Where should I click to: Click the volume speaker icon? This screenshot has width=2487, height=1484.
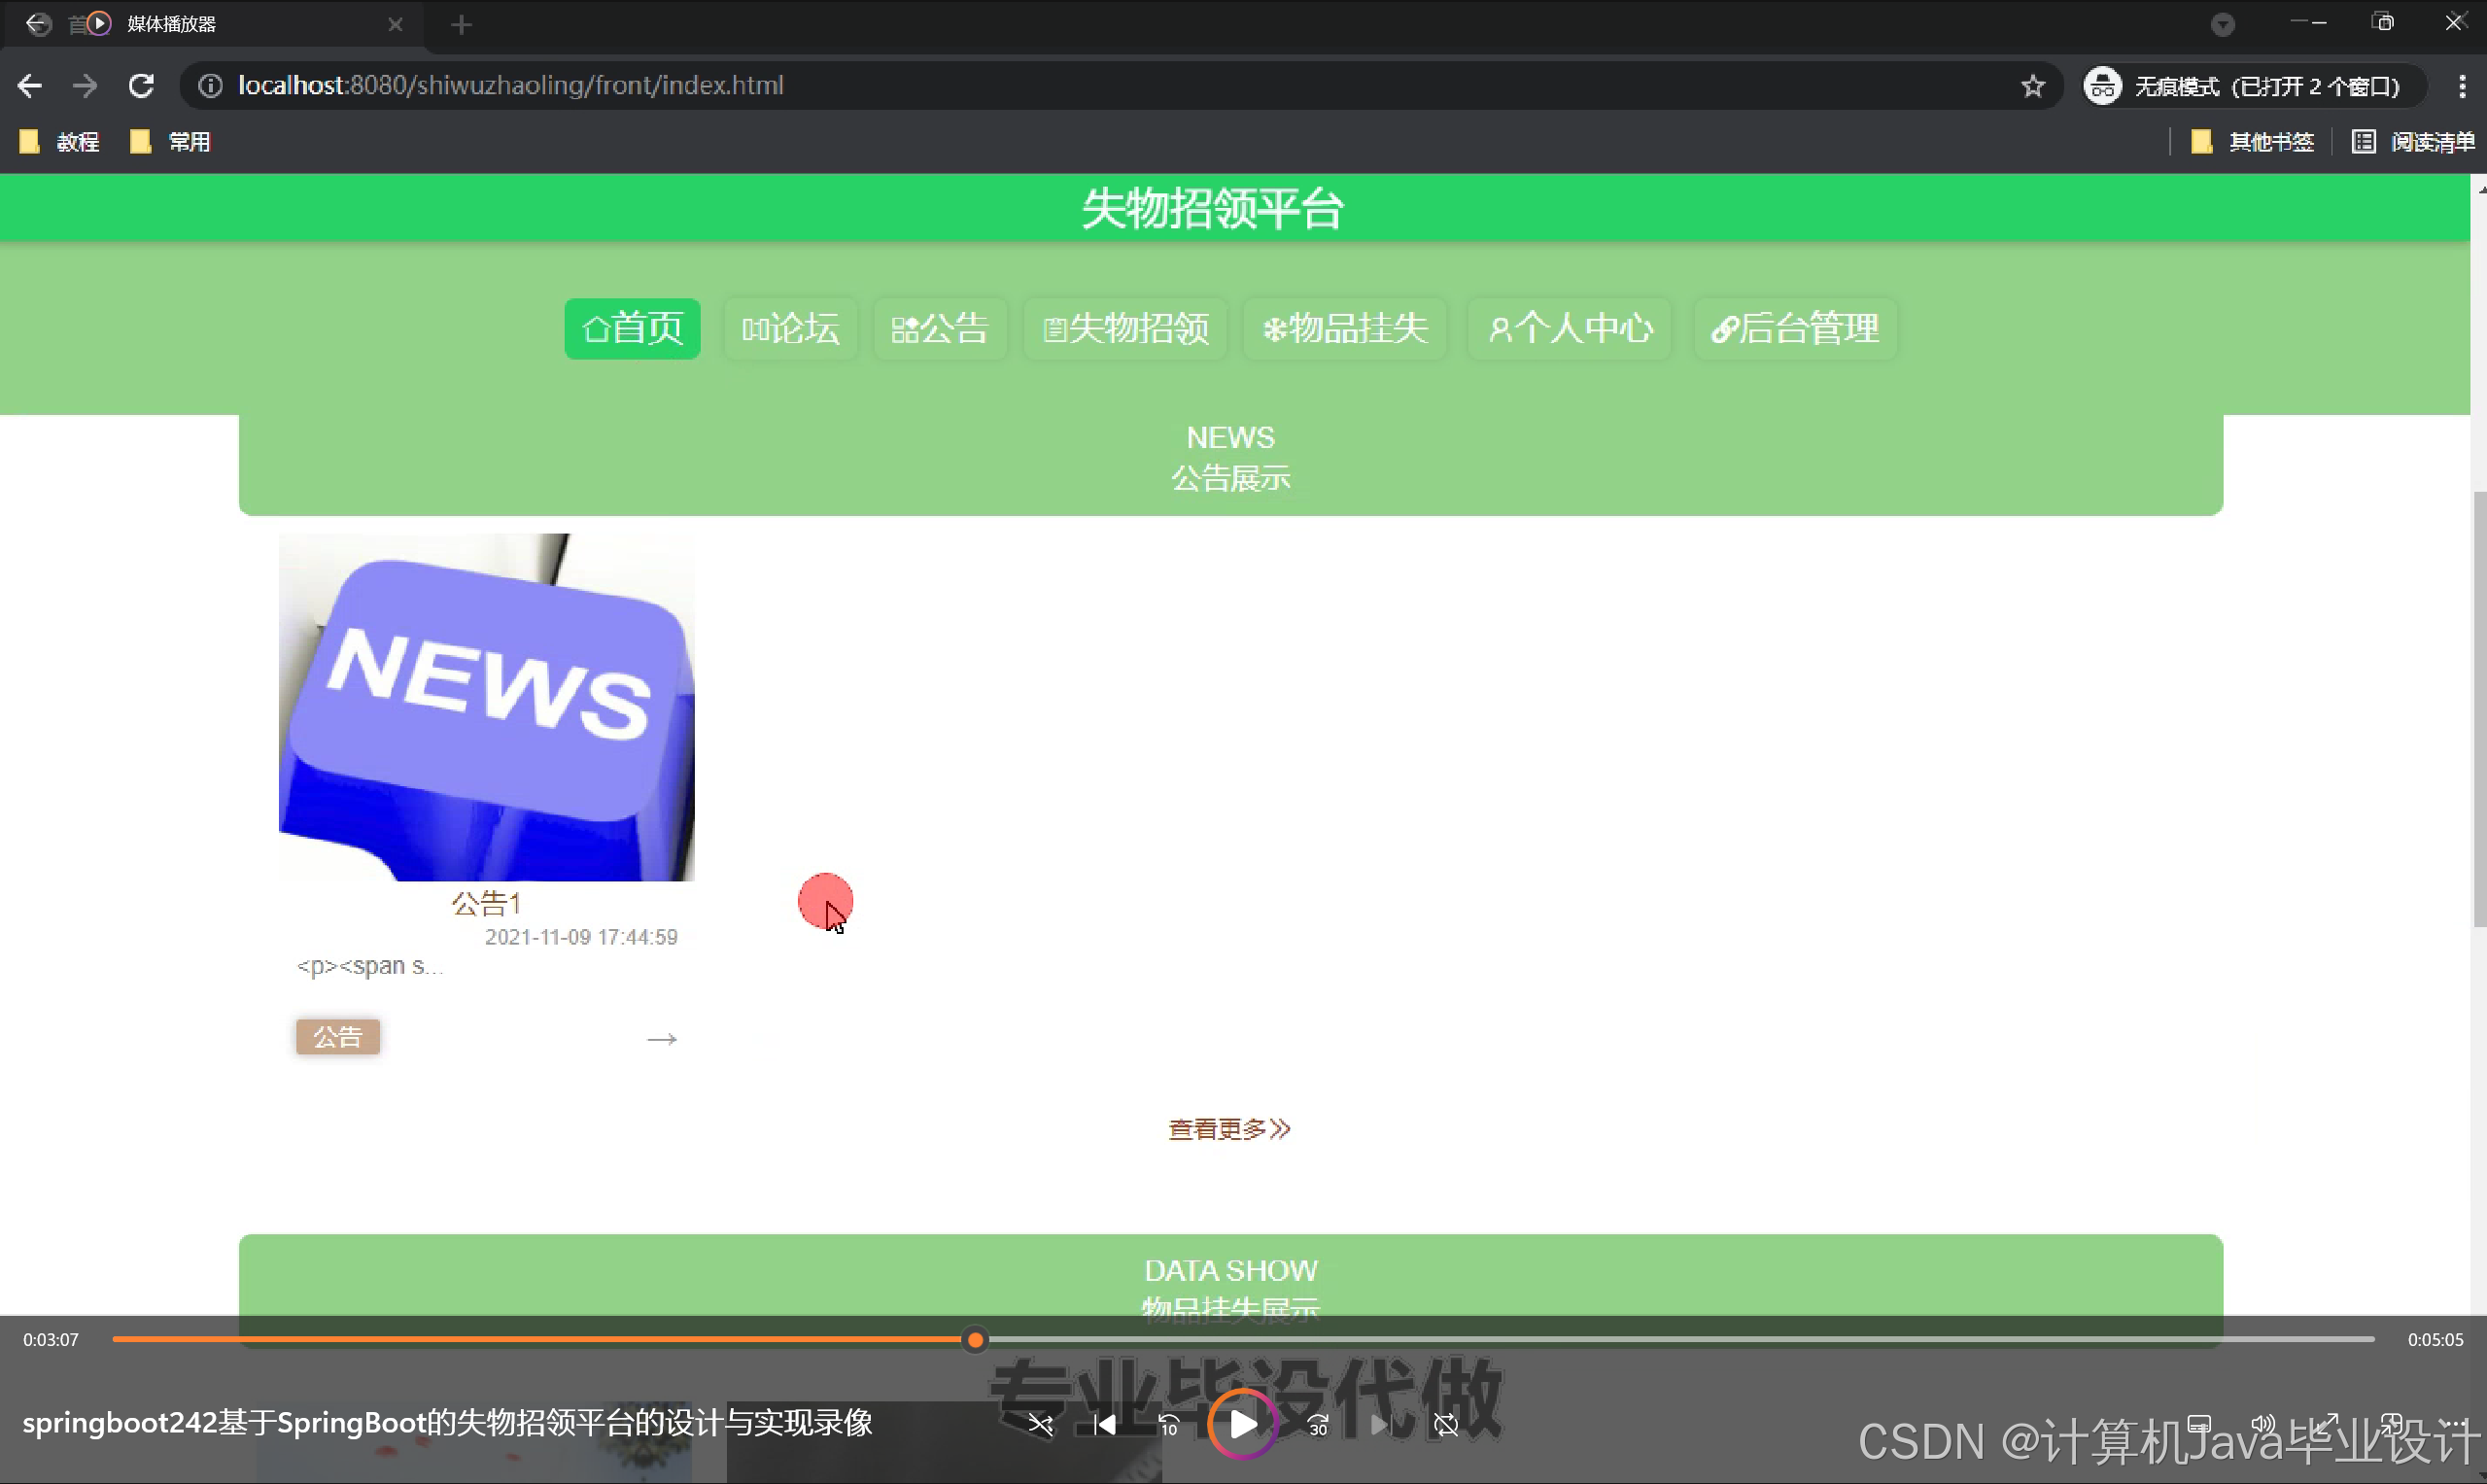2262,1422
